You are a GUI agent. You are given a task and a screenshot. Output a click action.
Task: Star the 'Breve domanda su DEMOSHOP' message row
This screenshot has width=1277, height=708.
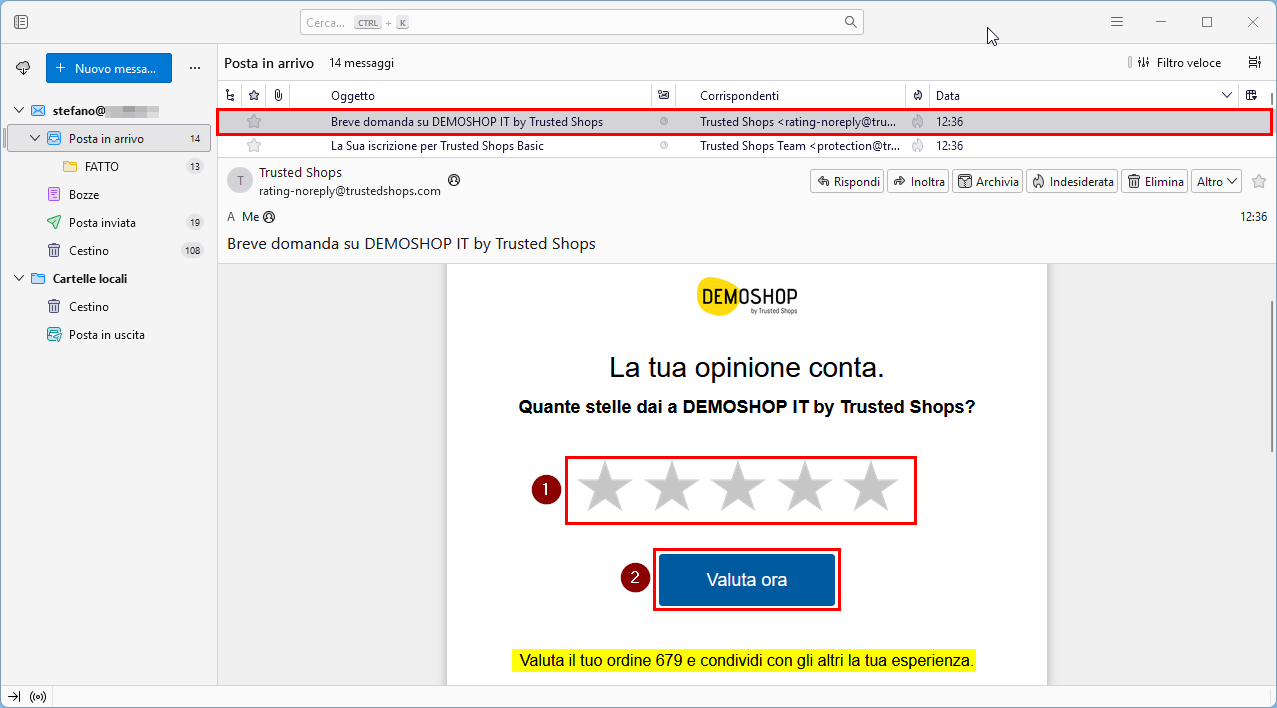(254, 122)
